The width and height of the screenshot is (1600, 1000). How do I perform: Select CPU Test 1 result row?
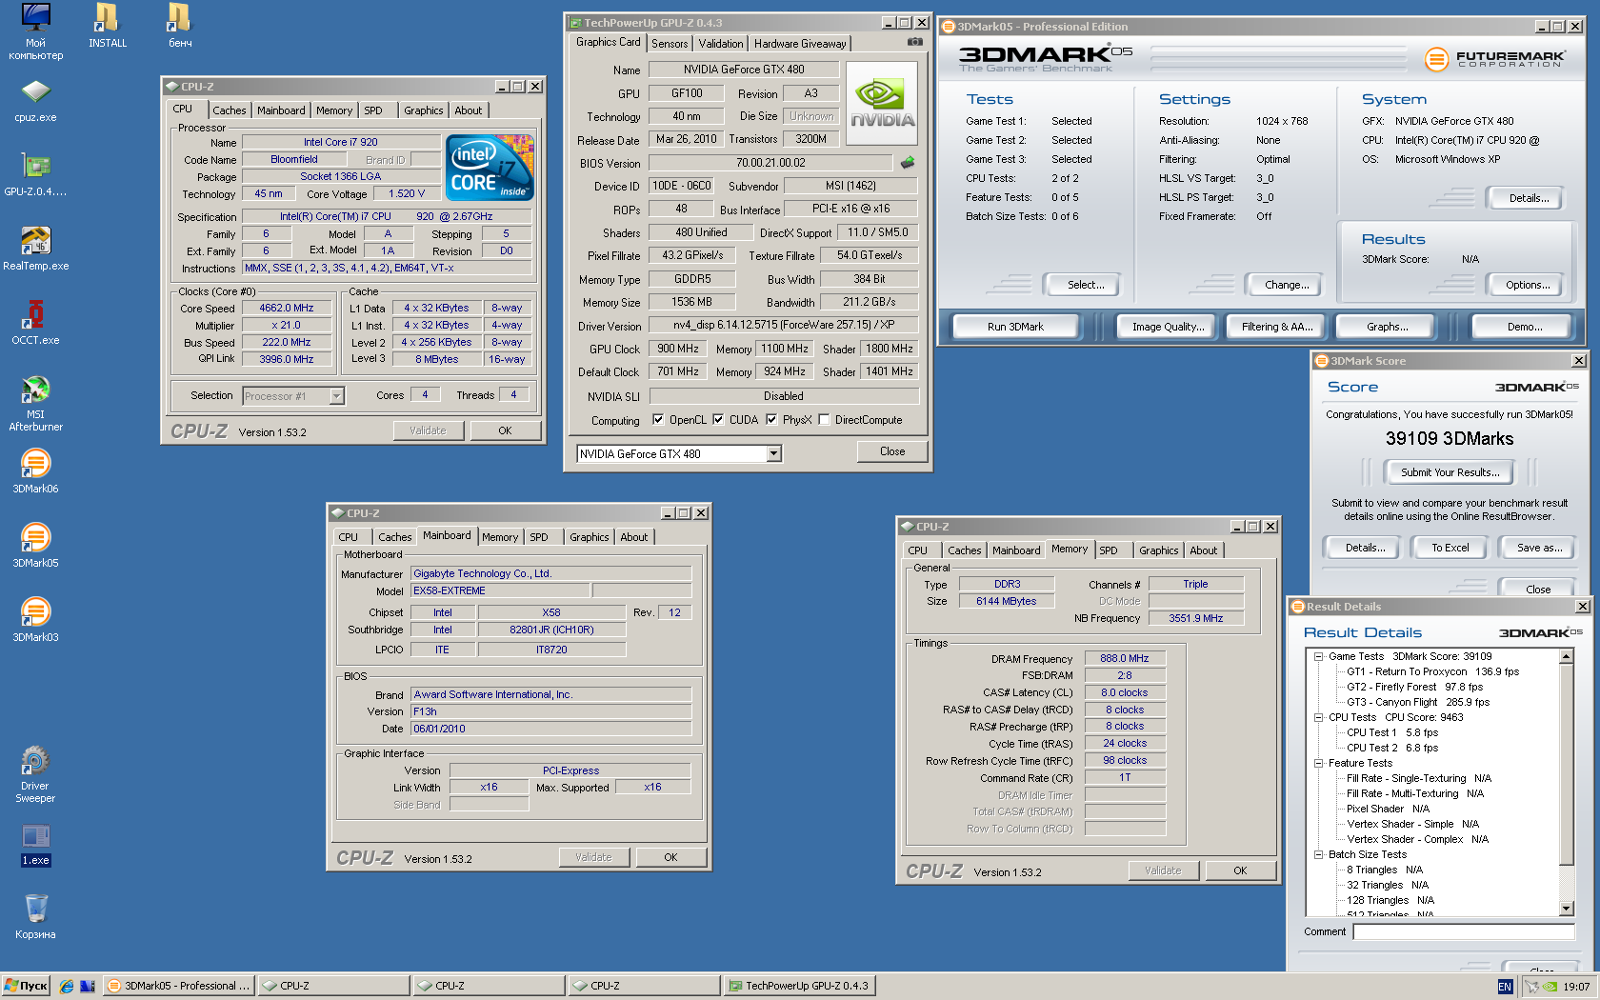coord(1392,733)
